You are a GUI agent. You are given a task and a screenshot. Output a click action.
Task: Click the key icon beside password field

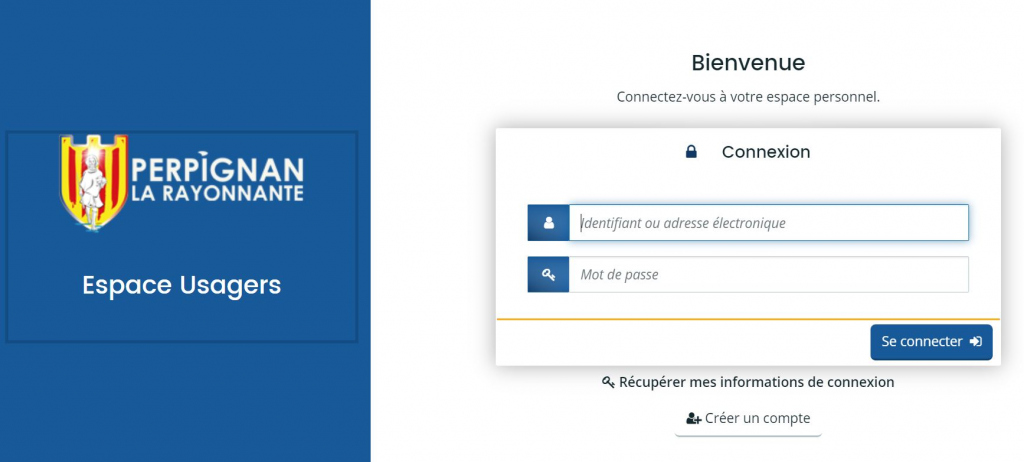548,274
